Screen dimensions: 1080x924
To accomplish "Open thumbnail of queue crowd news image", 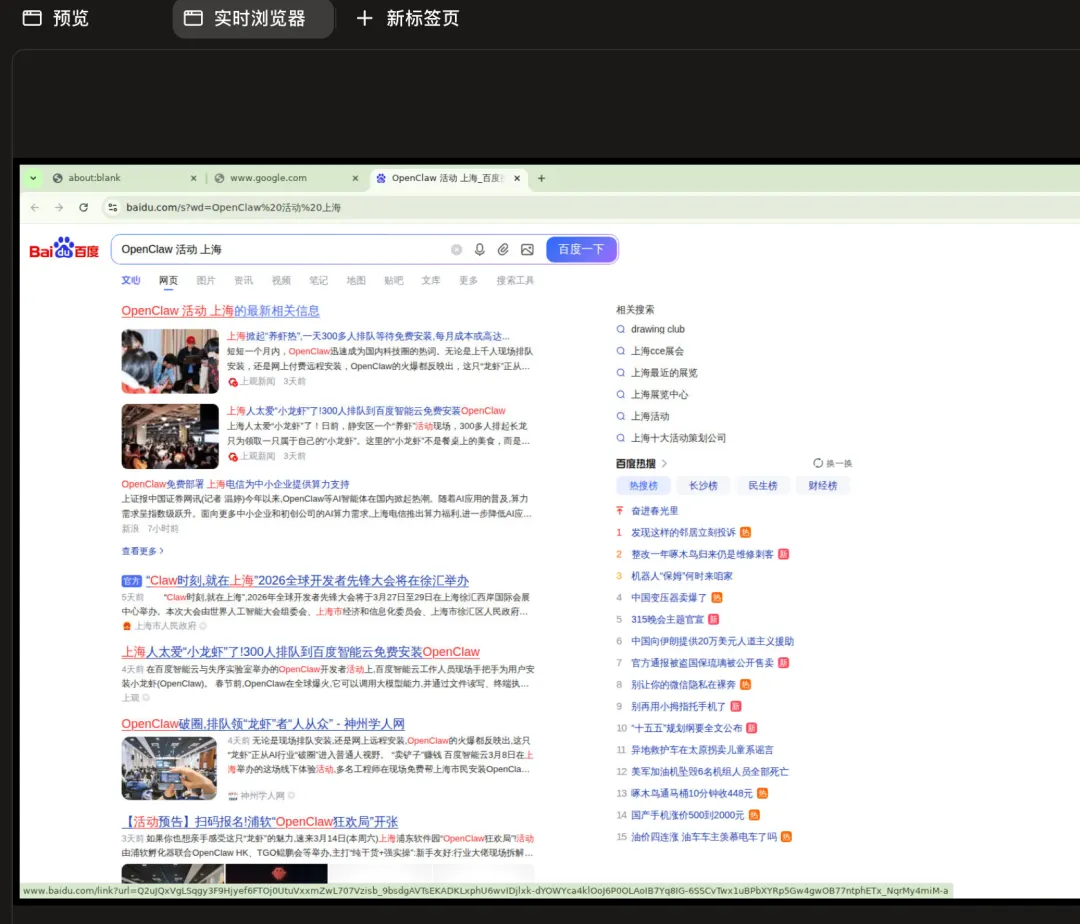I will coord(170,361).
